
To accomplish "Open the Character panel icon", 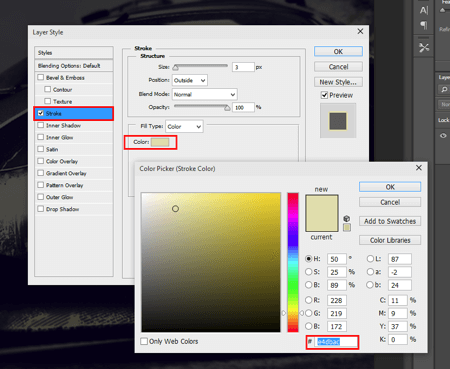I will (424, 10).
